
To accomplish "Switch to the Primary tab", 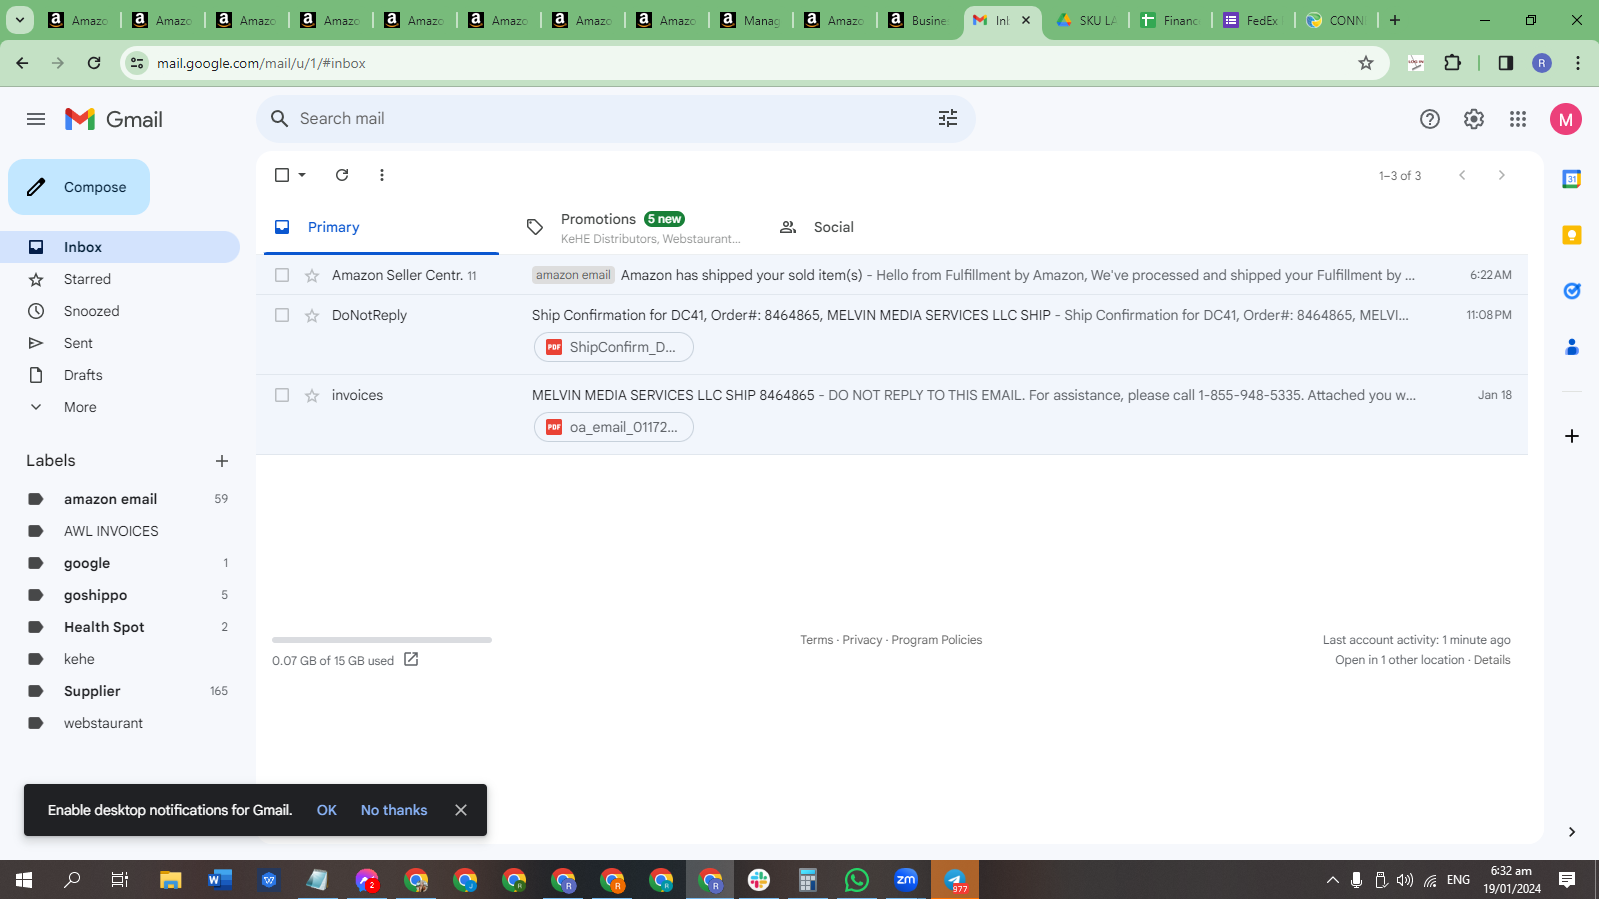I will point(381,227).
